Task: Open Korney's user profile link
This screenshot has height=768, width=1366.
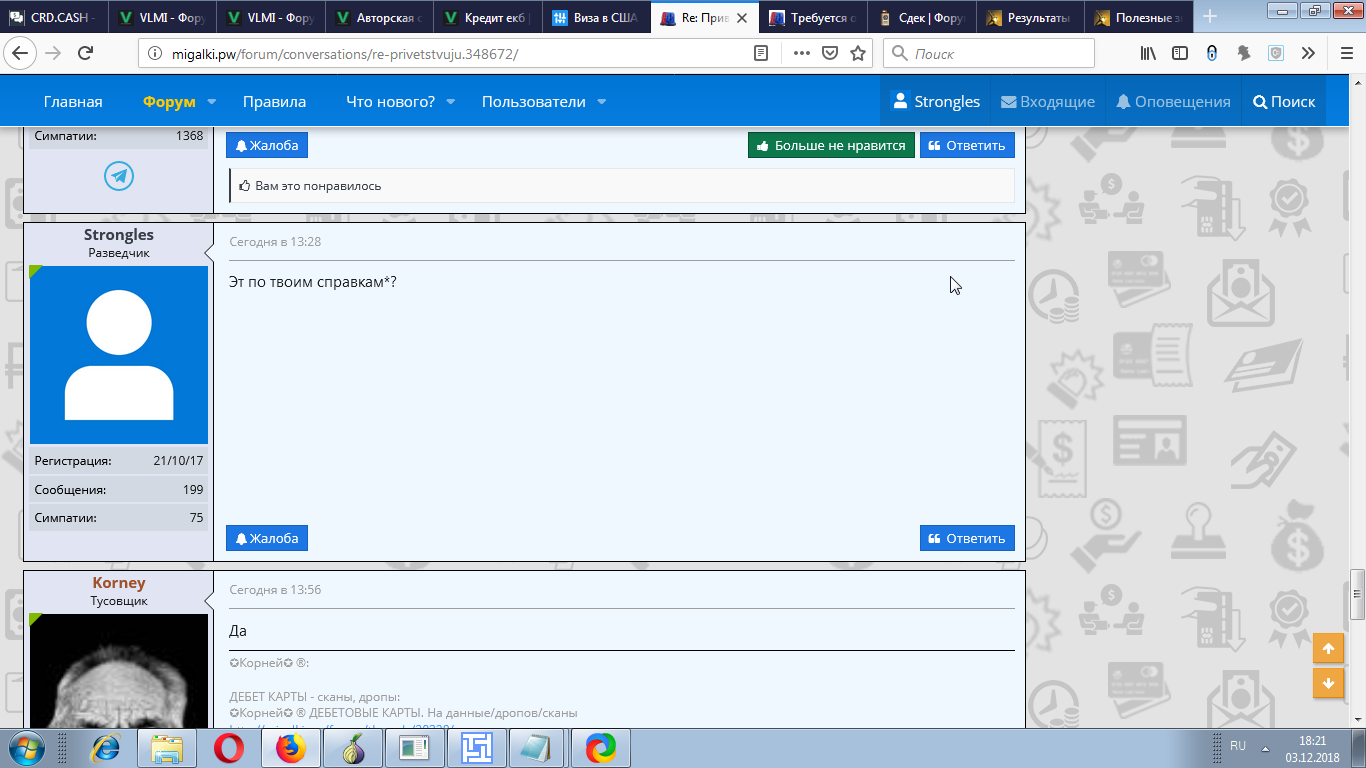Action: point(119,583)
